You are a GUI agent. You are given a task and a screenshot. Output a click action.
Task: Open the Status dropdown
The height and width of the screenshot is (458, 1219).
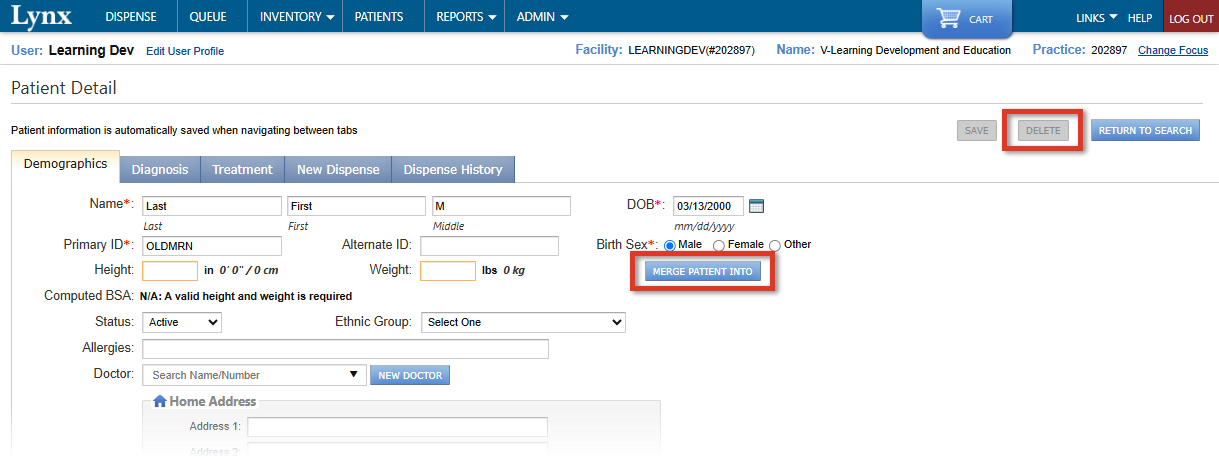click(x=182, y=322)
